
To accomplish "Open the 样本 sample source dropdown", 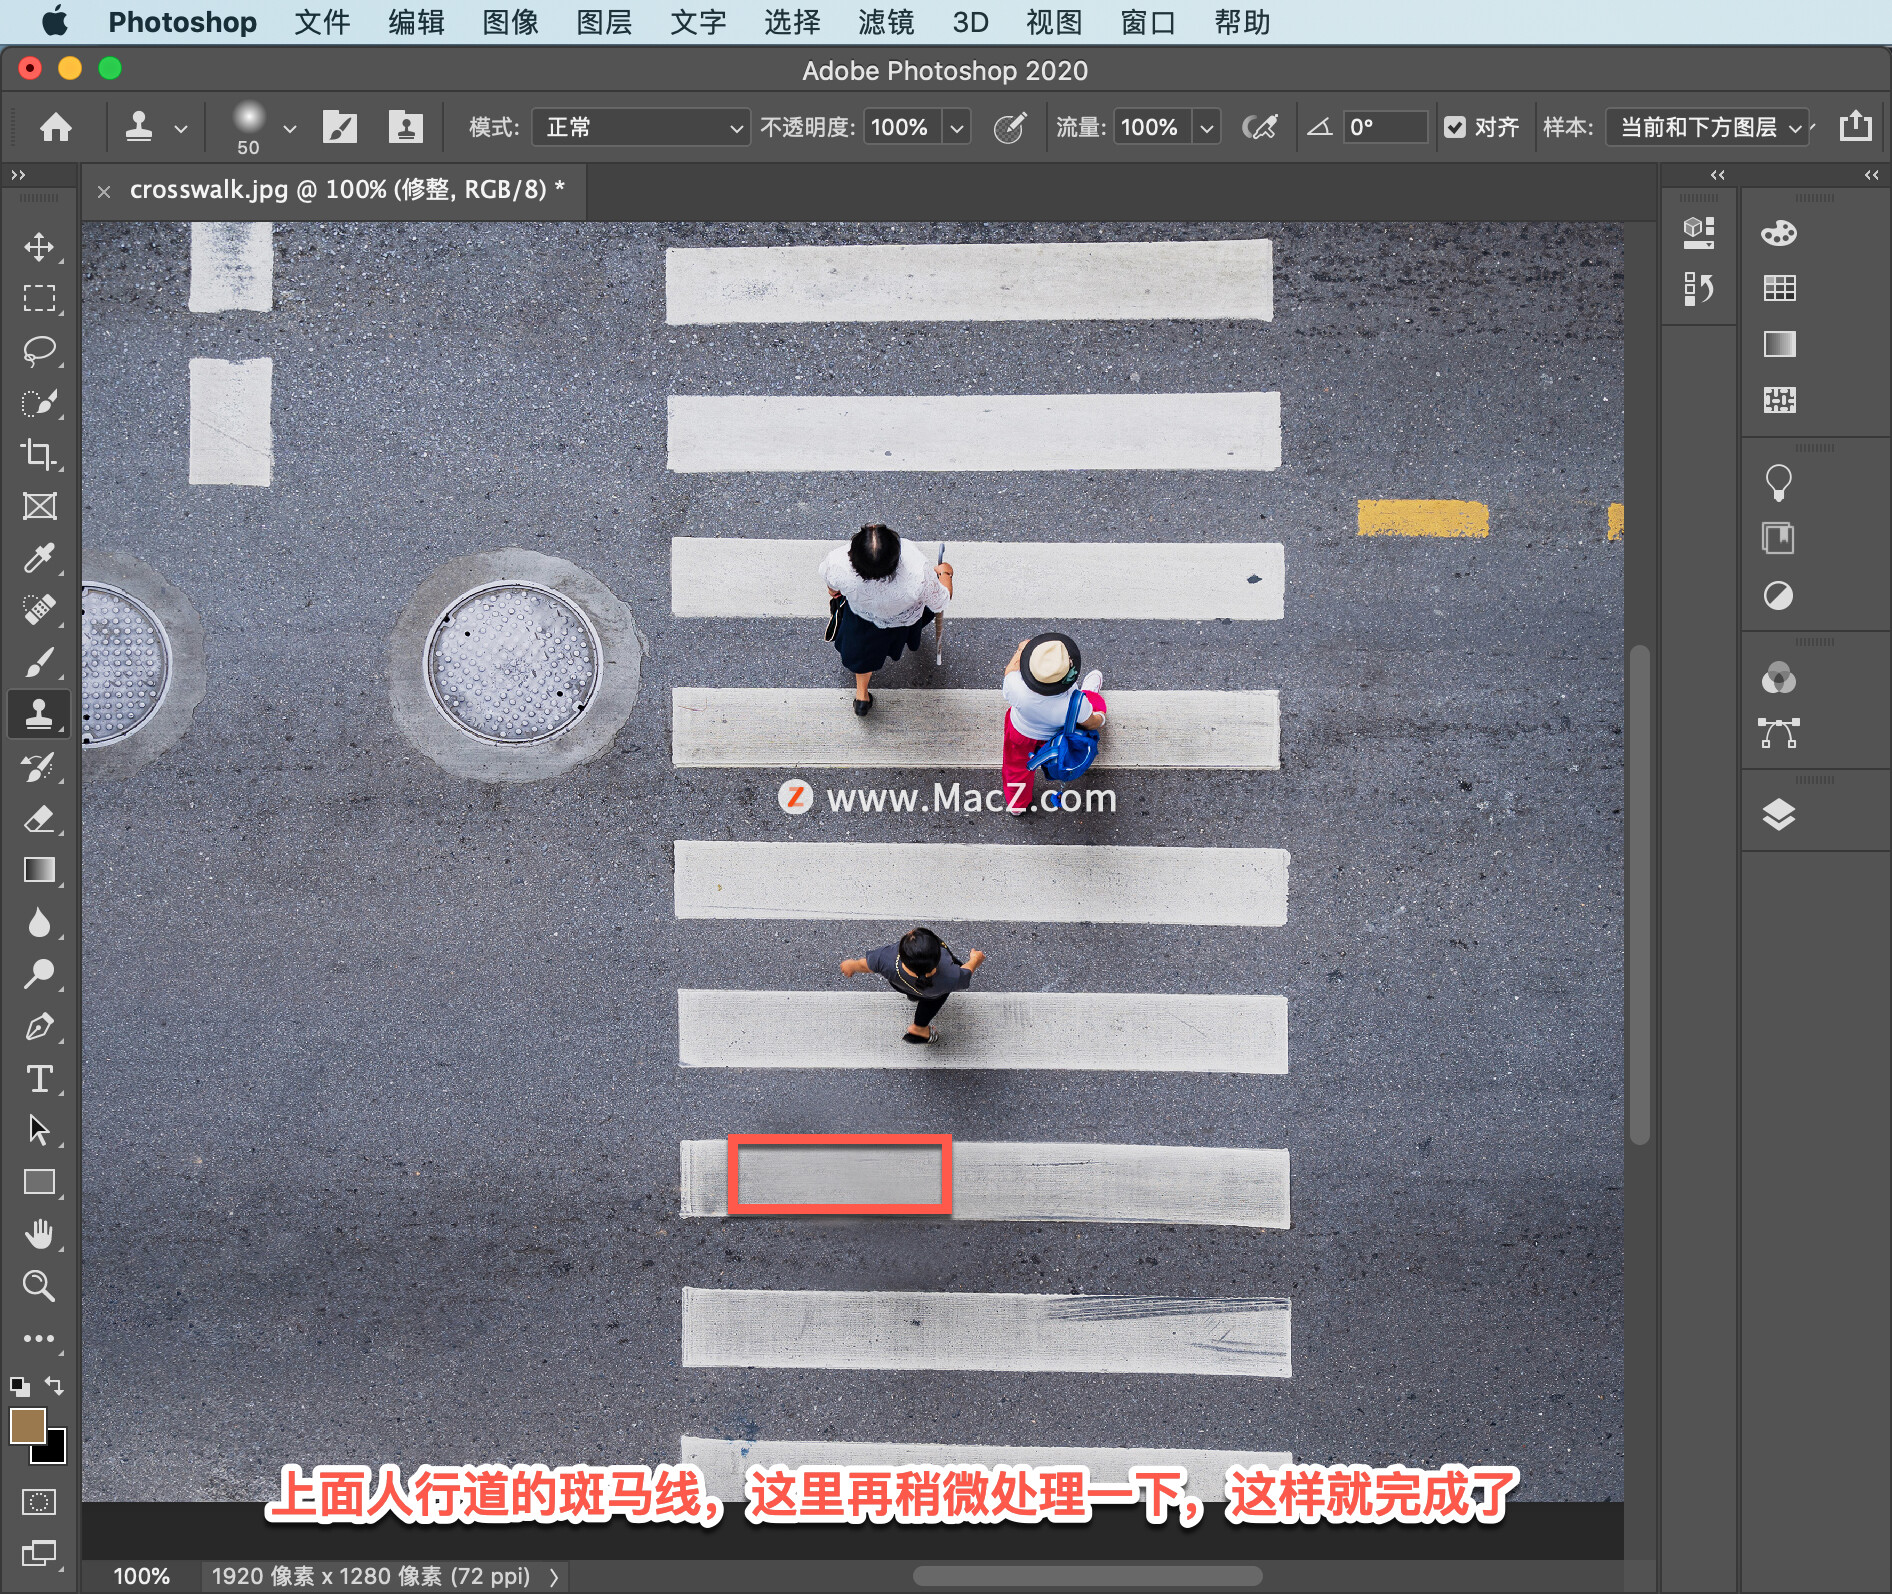I will pos(1708,127).
